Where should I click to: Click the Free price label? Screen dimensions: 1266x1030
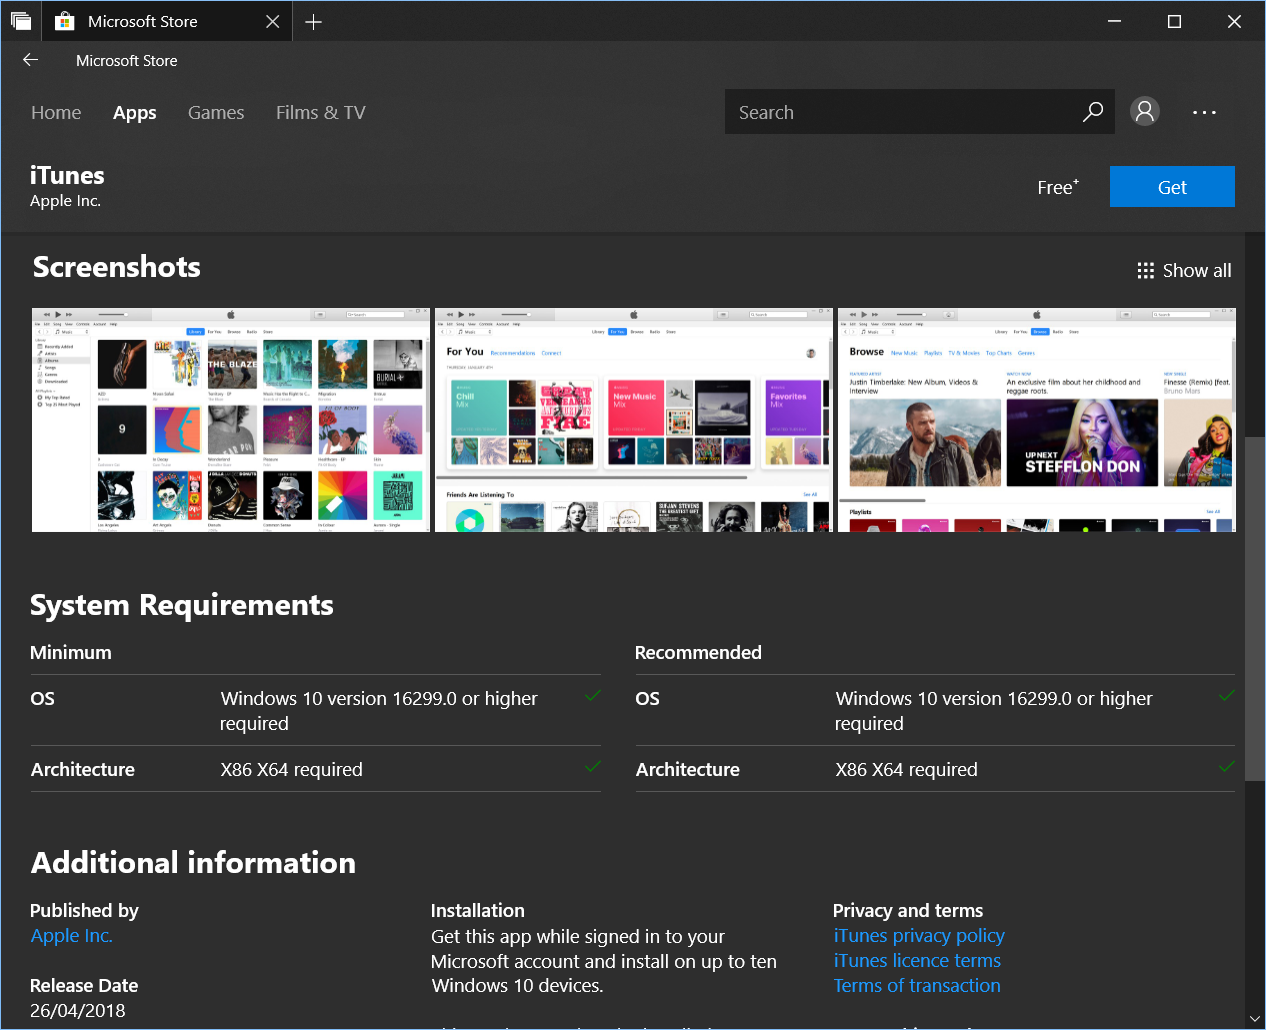click(x=1058, y=187)
